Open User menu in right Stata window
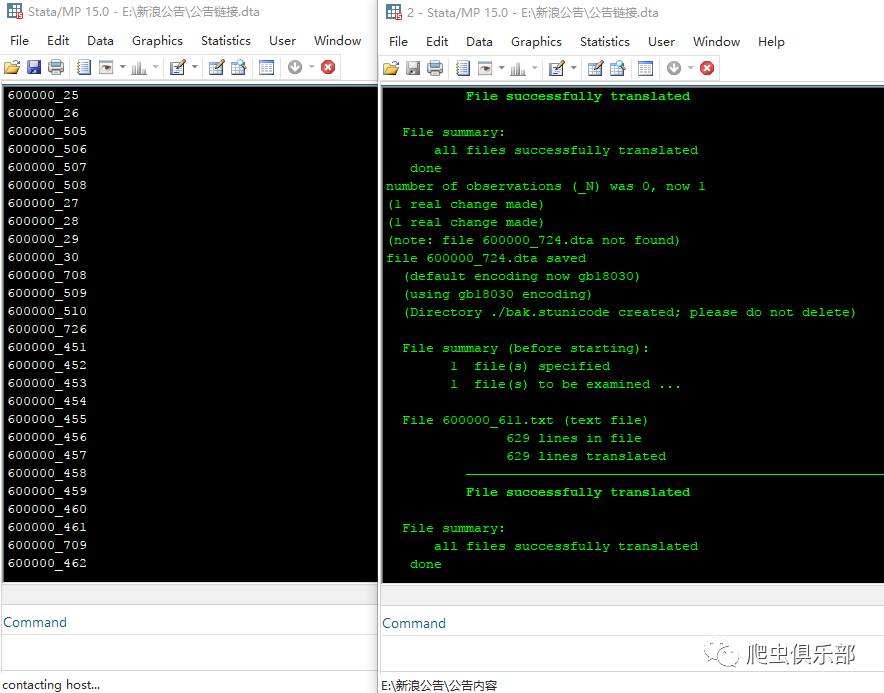 (661, 42)
